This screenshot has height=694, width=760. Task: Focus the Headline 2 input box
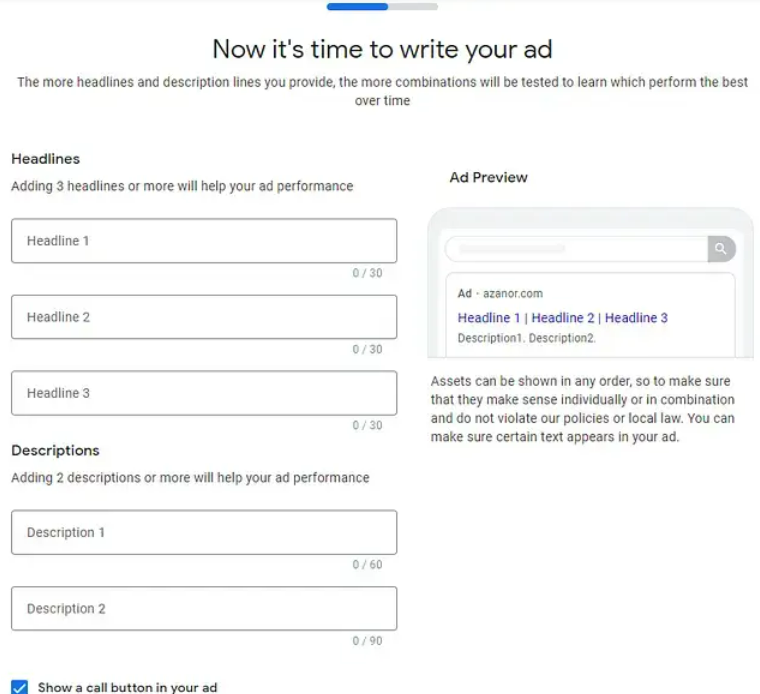pyautogui.click(x=204, y=317)
